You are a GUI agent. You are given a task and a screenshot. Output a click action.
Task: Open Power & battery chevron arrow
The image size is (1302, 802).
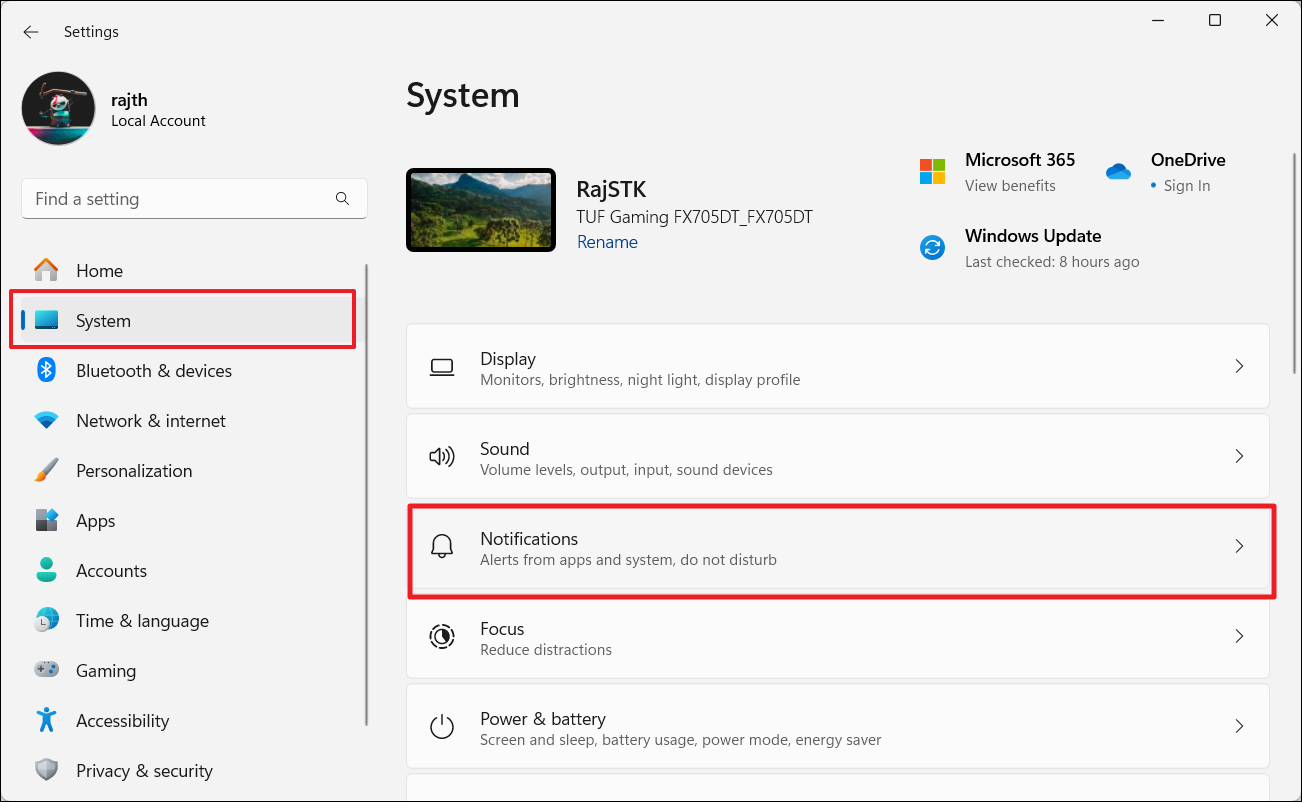1239,726
